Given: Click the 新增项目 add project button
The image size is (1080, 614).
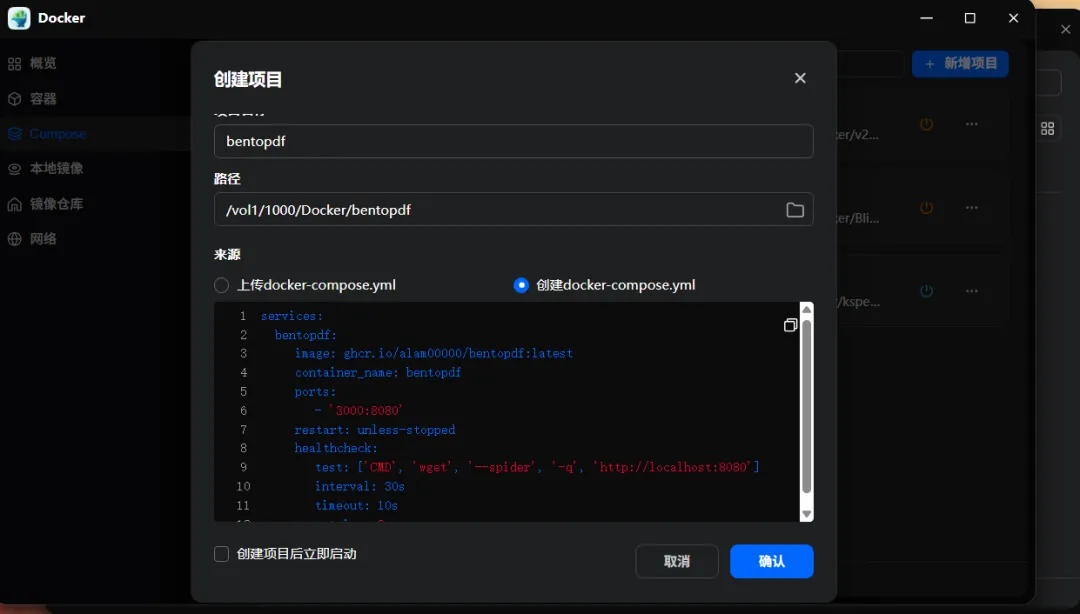Looking at the screenshot, I should tap(960, 63).
